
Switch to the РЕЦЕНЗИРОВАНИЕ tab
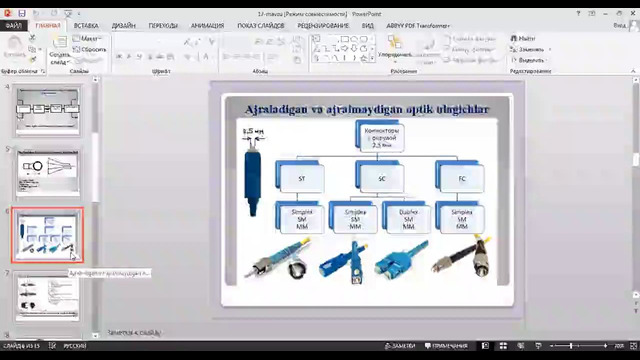coord(323,25)
